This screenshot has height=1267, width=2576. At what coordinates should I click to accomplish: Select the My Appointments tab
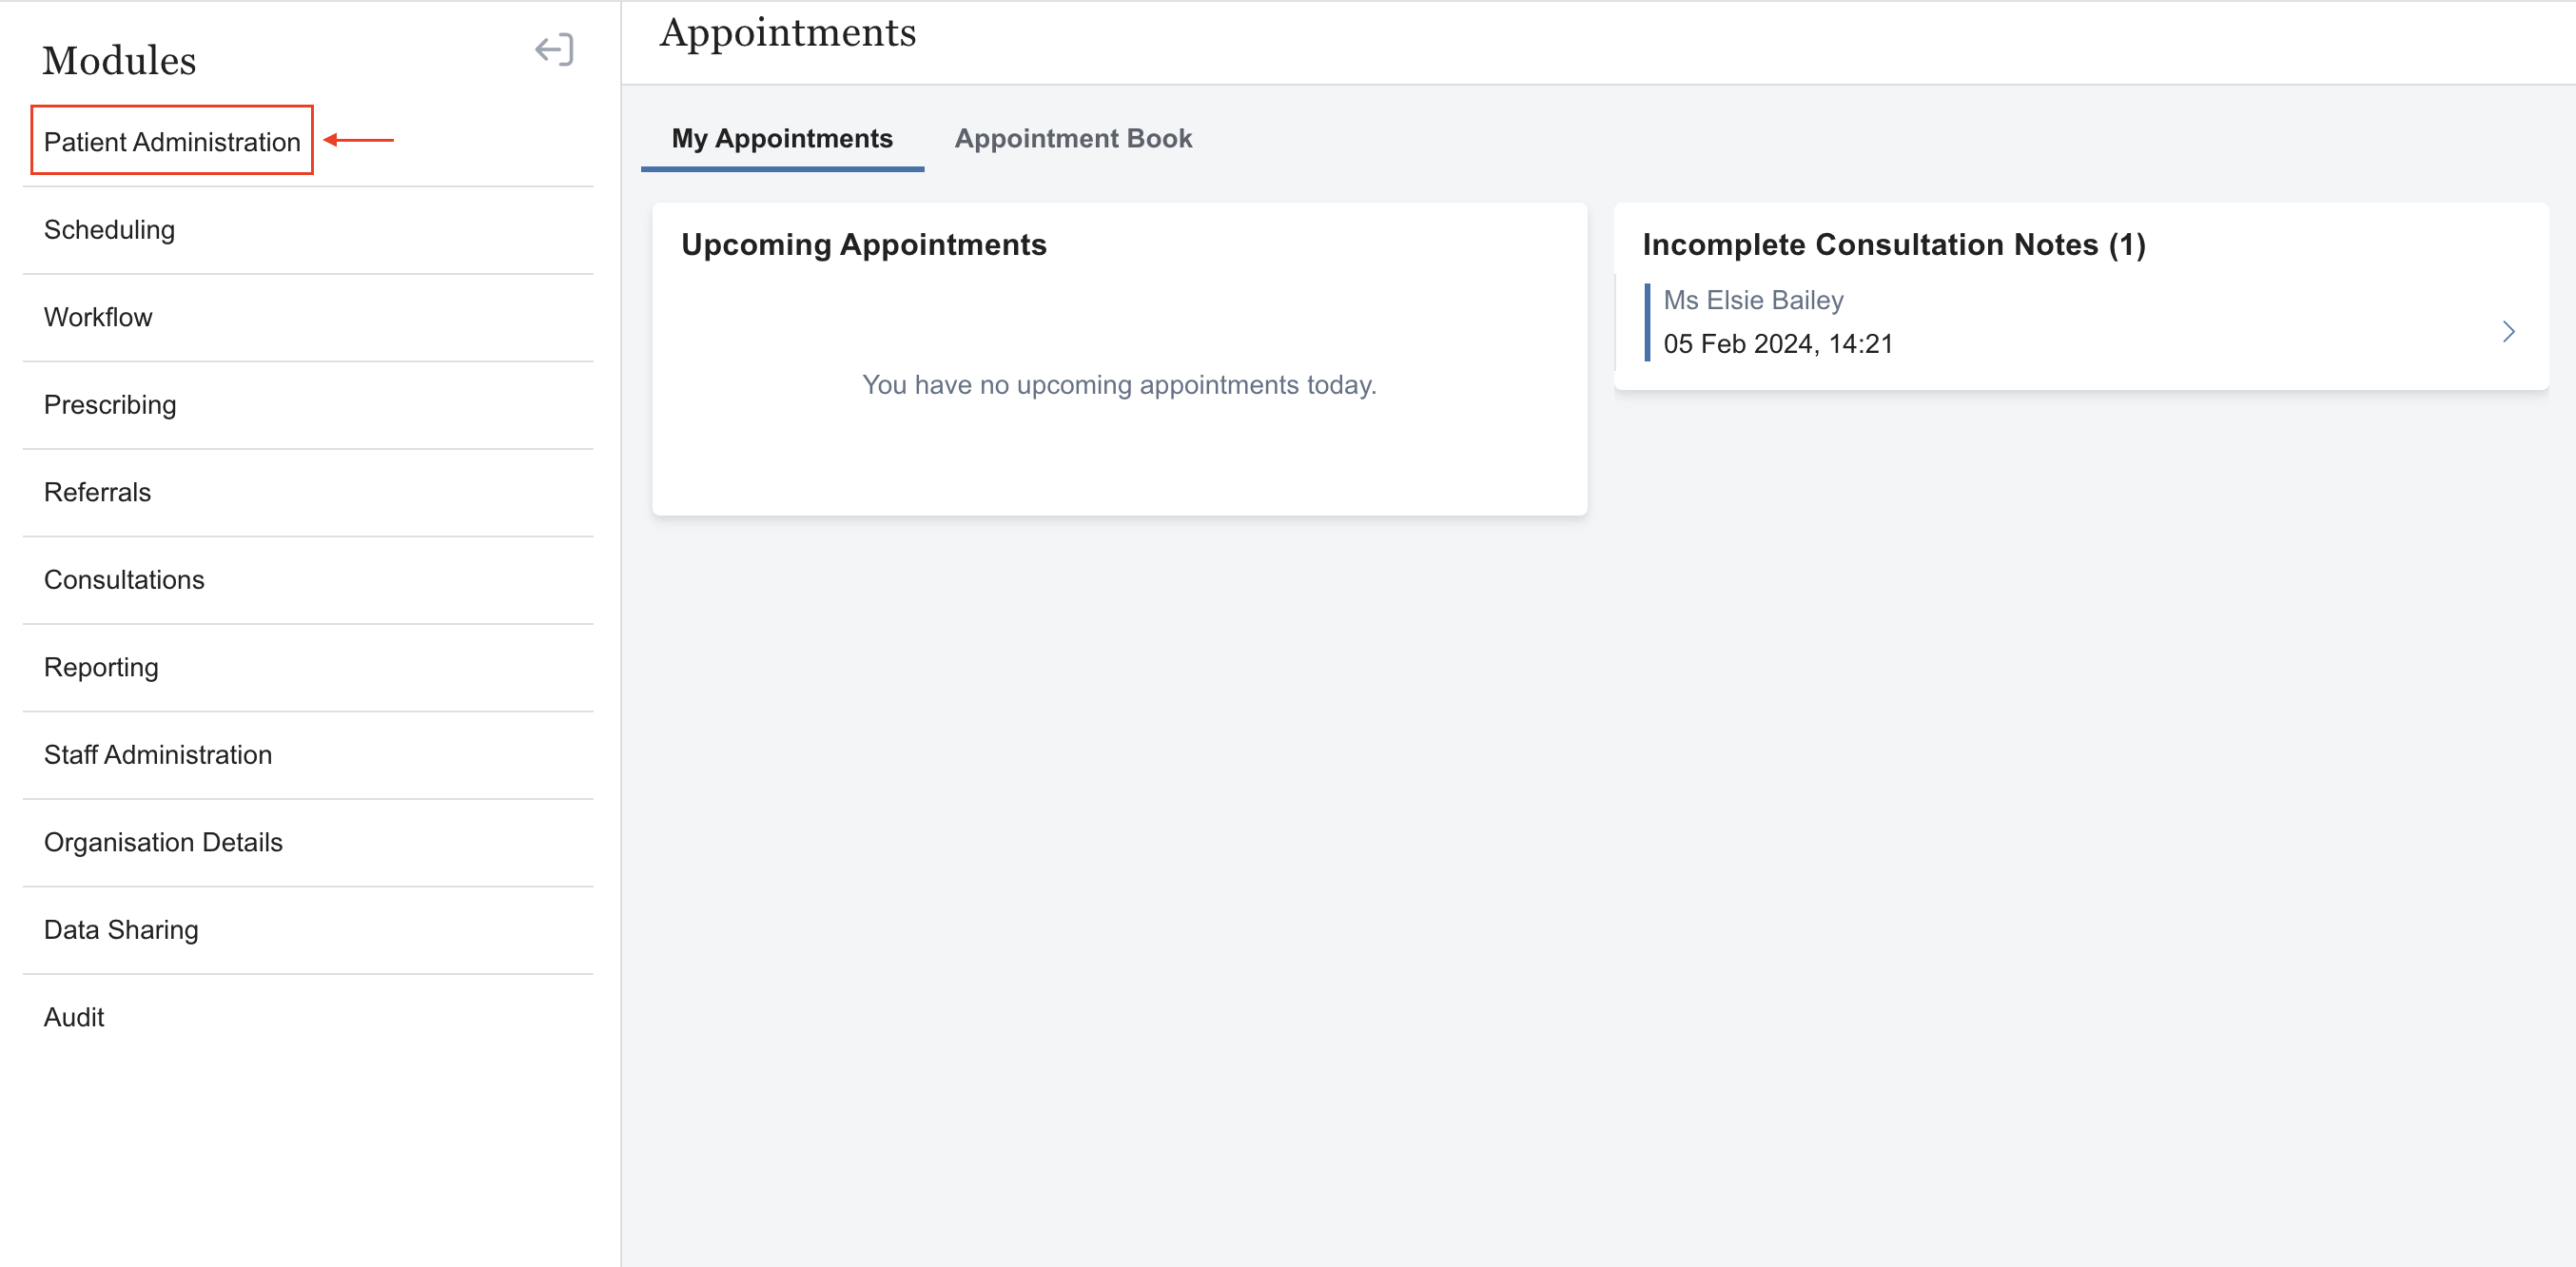(x=782, y=139)
